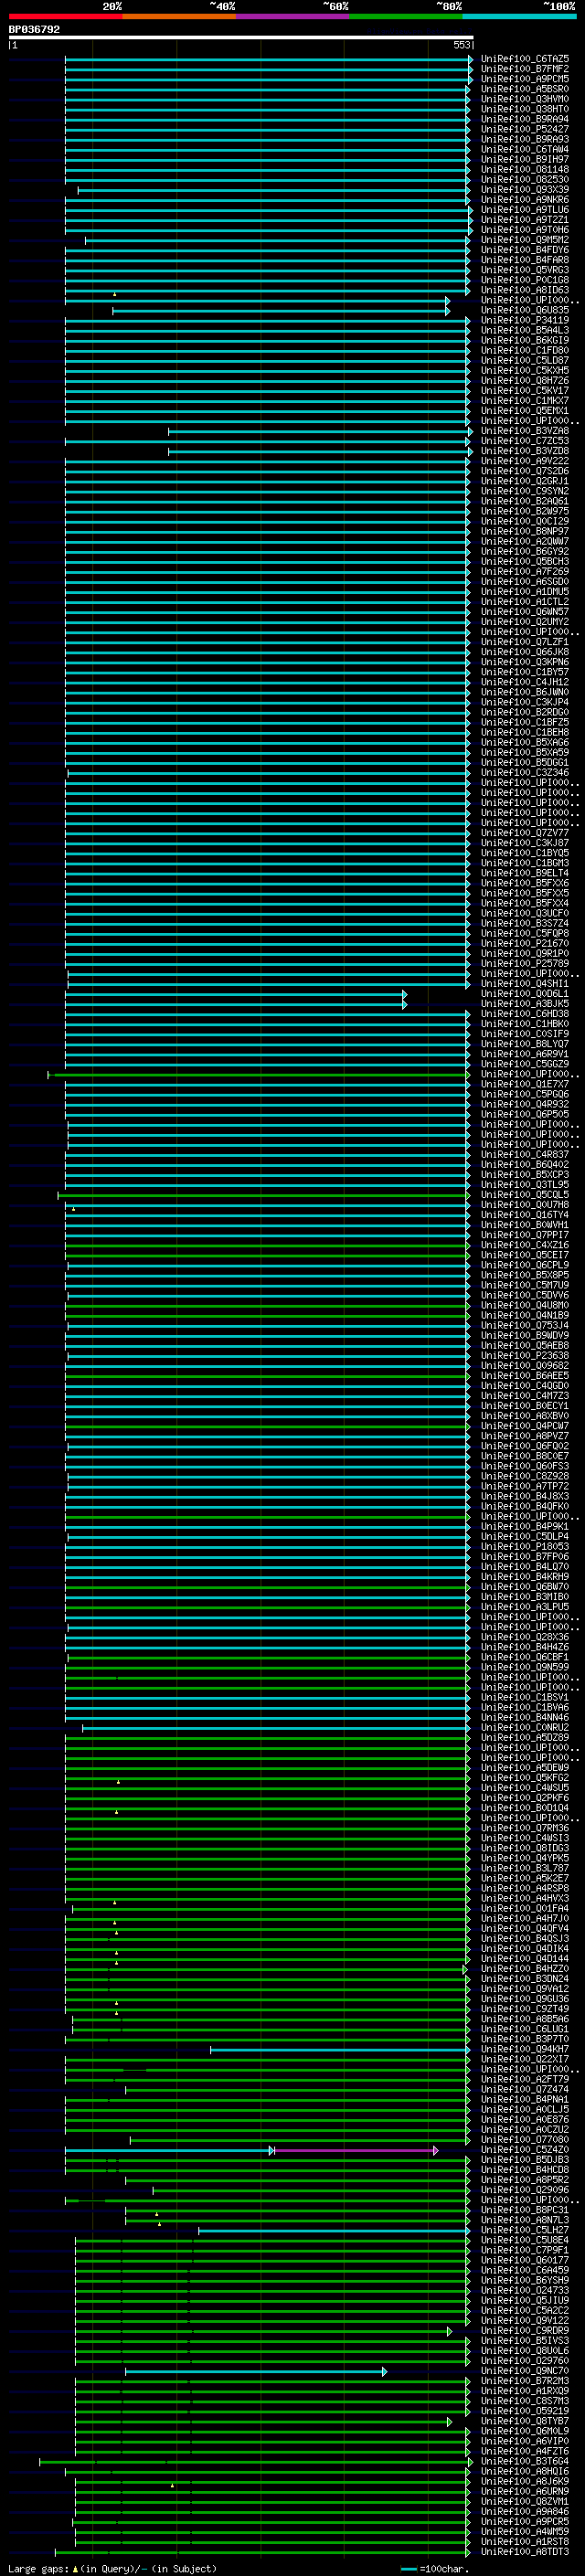Image resolution: width=585 pixels, height=2576 pixels.
Task: Select the UniRef100_C4R837 label
Action: 524,1155
